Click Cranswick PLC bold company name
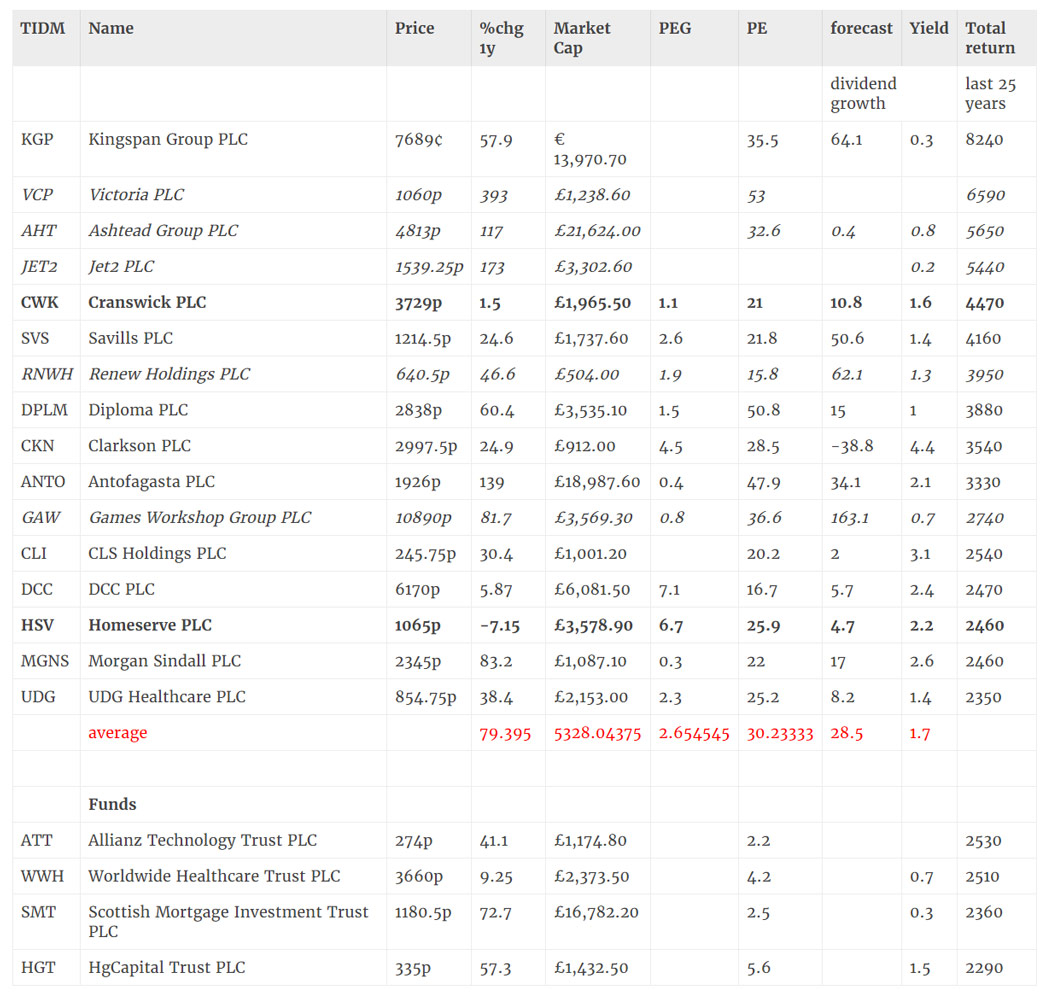The height and width of the screenshot is (993, 1040). [x=147, y=303]
